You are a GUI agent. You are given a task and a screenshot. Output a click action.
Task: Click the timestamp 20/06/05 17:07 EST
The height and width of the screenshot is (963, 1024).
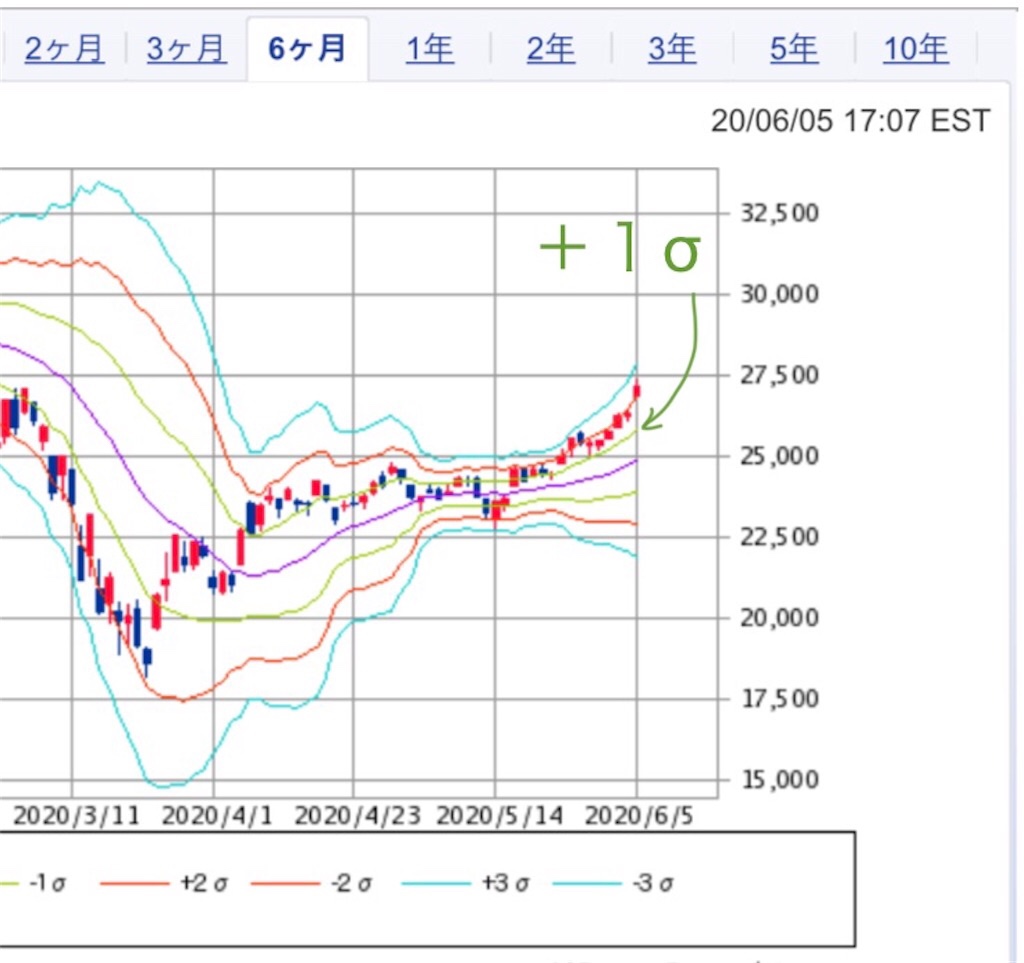pos(850,121)
